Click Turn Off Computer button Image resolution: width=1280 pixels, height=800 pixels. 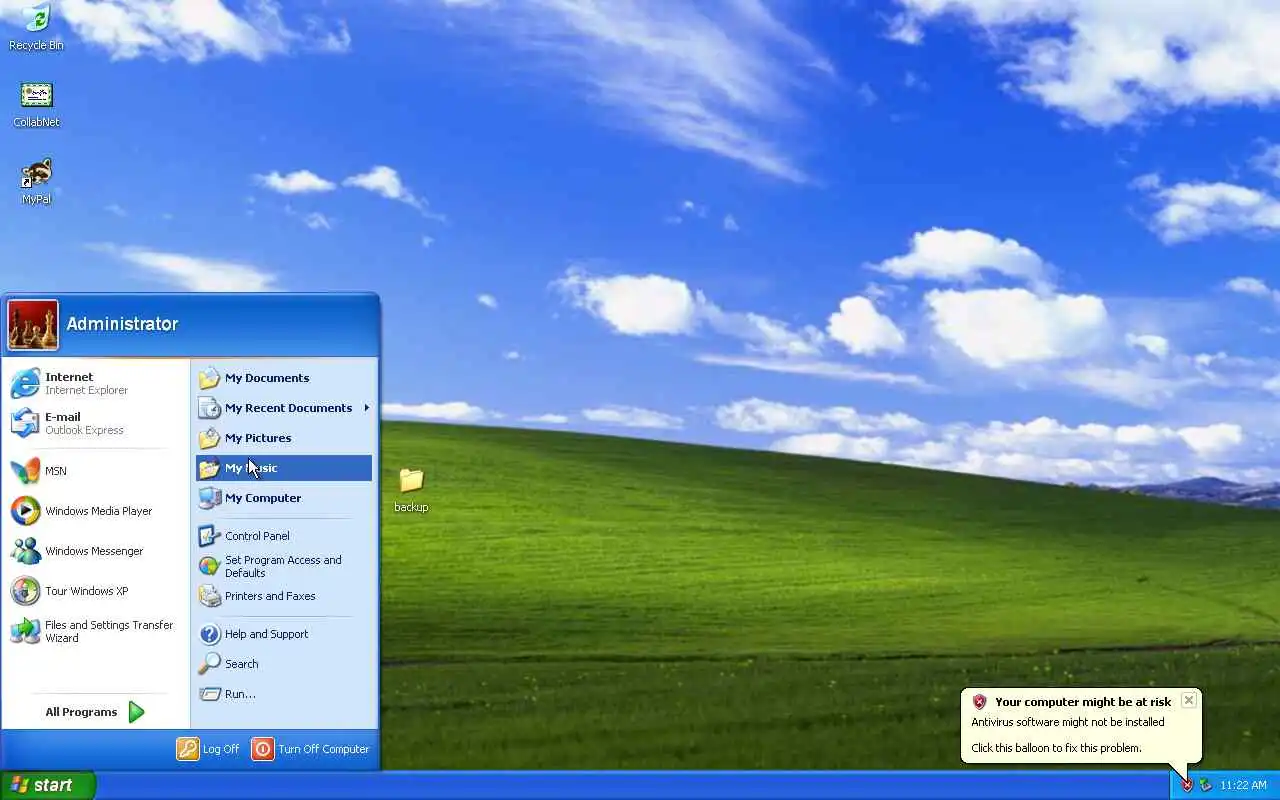coord(310,749)
